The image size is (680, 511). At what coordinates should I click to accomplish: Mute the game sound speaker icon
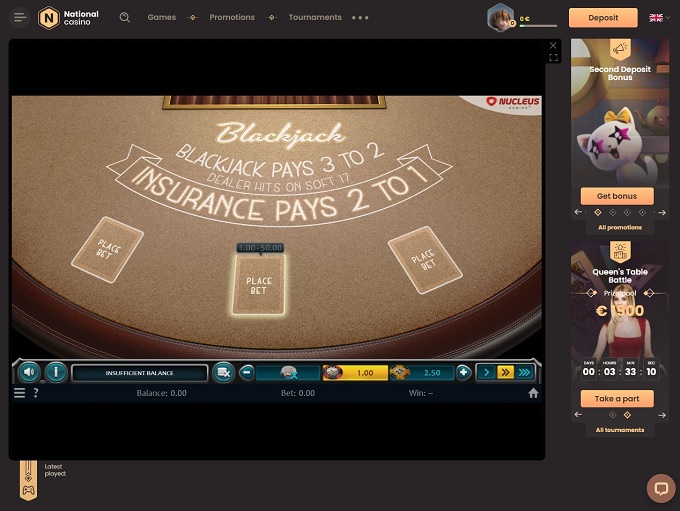pos(30,372)
